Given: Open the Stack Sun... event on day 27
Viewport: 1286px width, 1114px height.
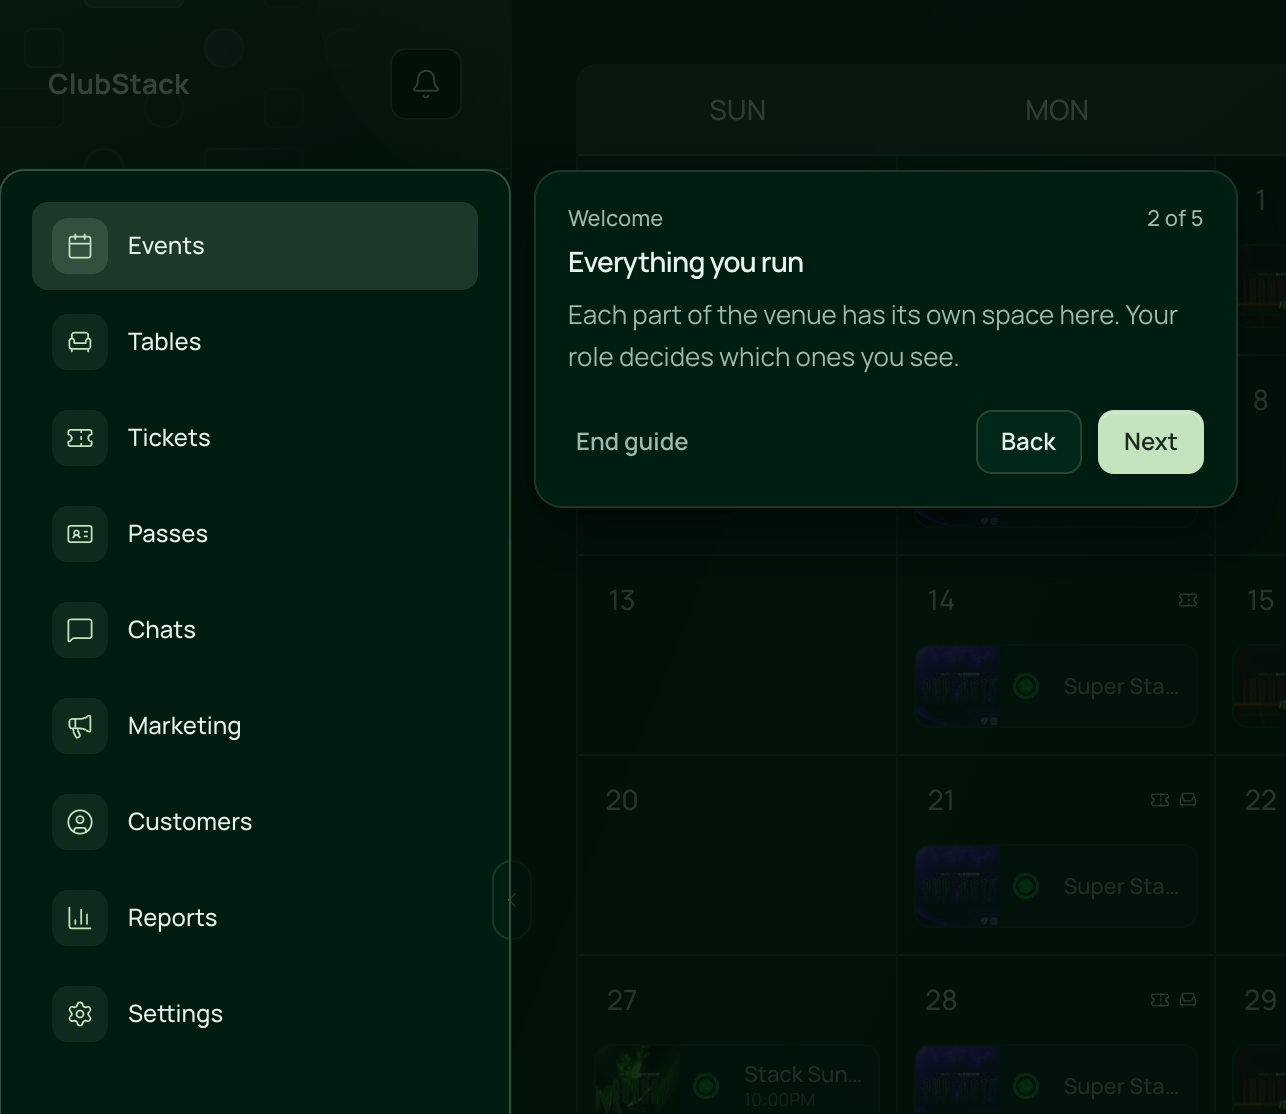Looking at the screenshot, I should (737, 1080).
